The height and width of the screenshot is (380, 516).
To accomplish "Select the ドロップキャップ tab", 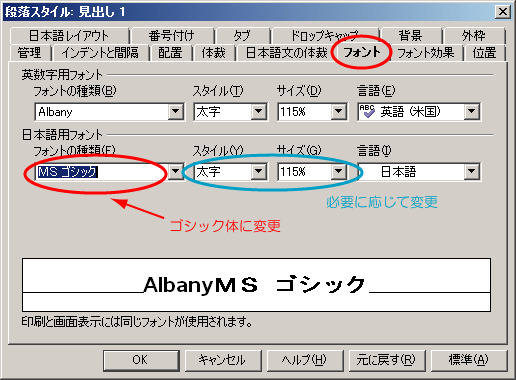I will (x=325, y=36).
